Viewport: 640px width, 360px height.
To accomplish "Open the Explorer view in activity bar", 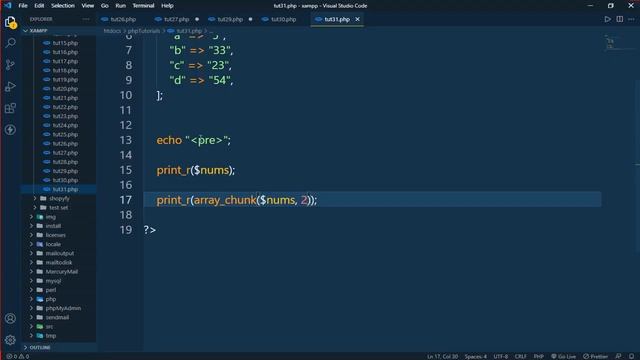I will pos(11,22).
